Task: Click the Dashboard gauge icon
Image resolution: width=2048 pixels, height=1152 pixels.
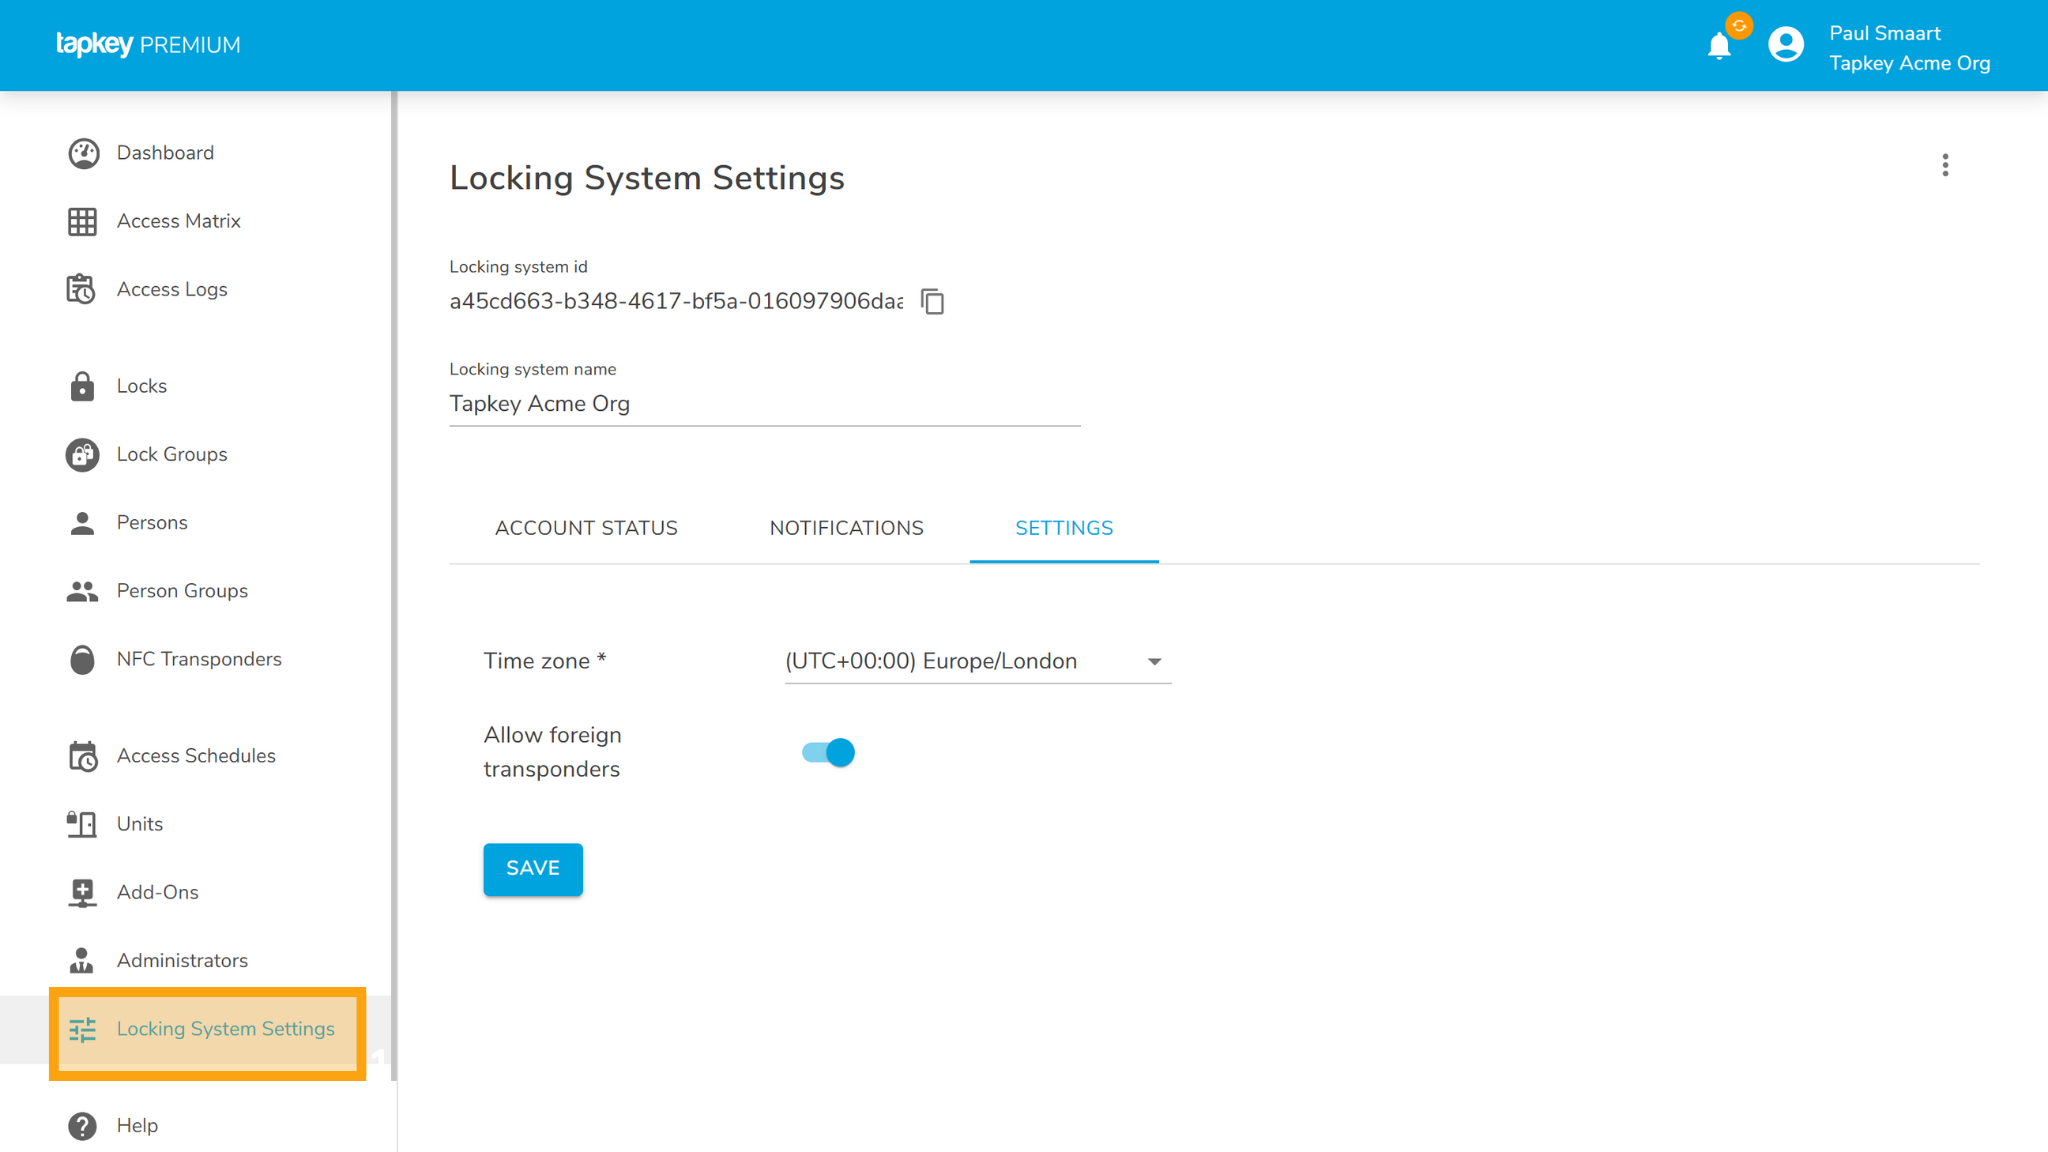Action: point(83,153)
